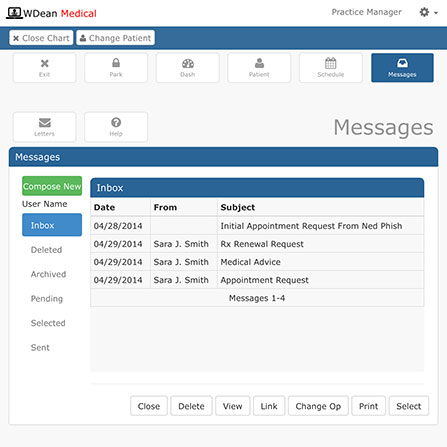Viewport: 447px width, 447px height.
Task: Switch to the Deleted folder
Action: click(x=46, y=250)
